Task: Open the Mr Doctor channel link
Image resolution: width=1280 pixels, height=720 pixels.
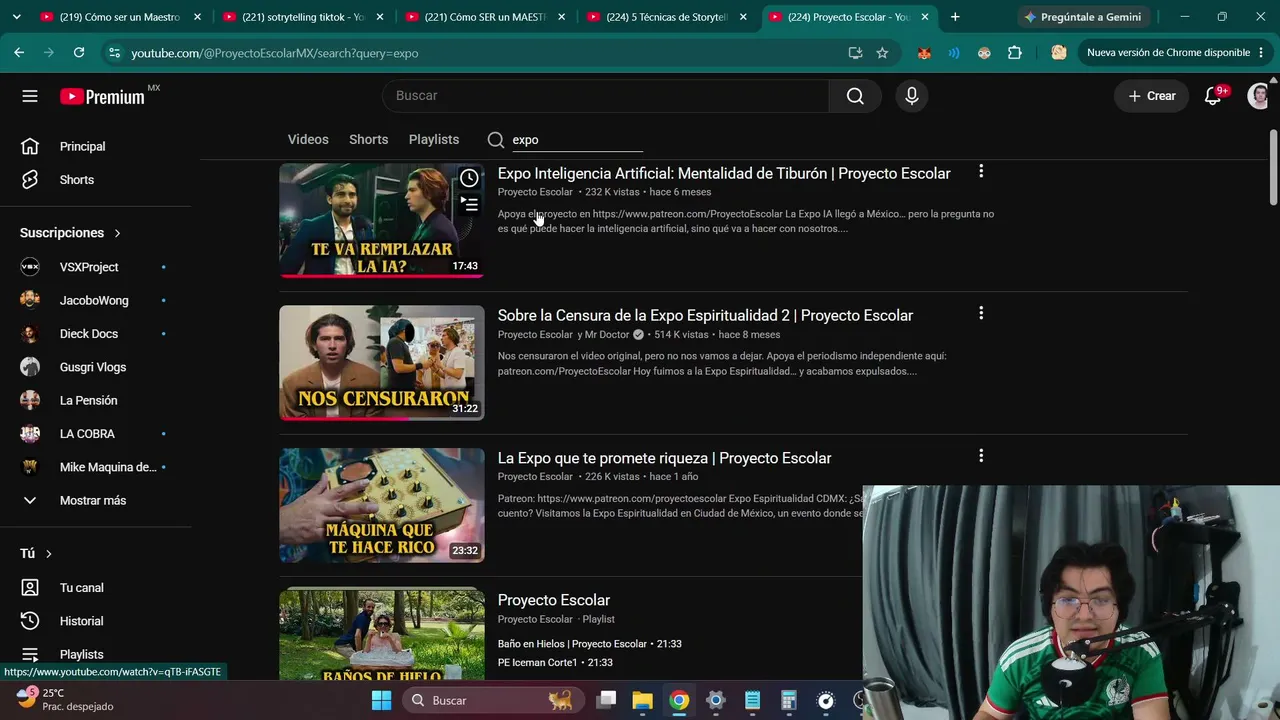Action: [605, 335]
